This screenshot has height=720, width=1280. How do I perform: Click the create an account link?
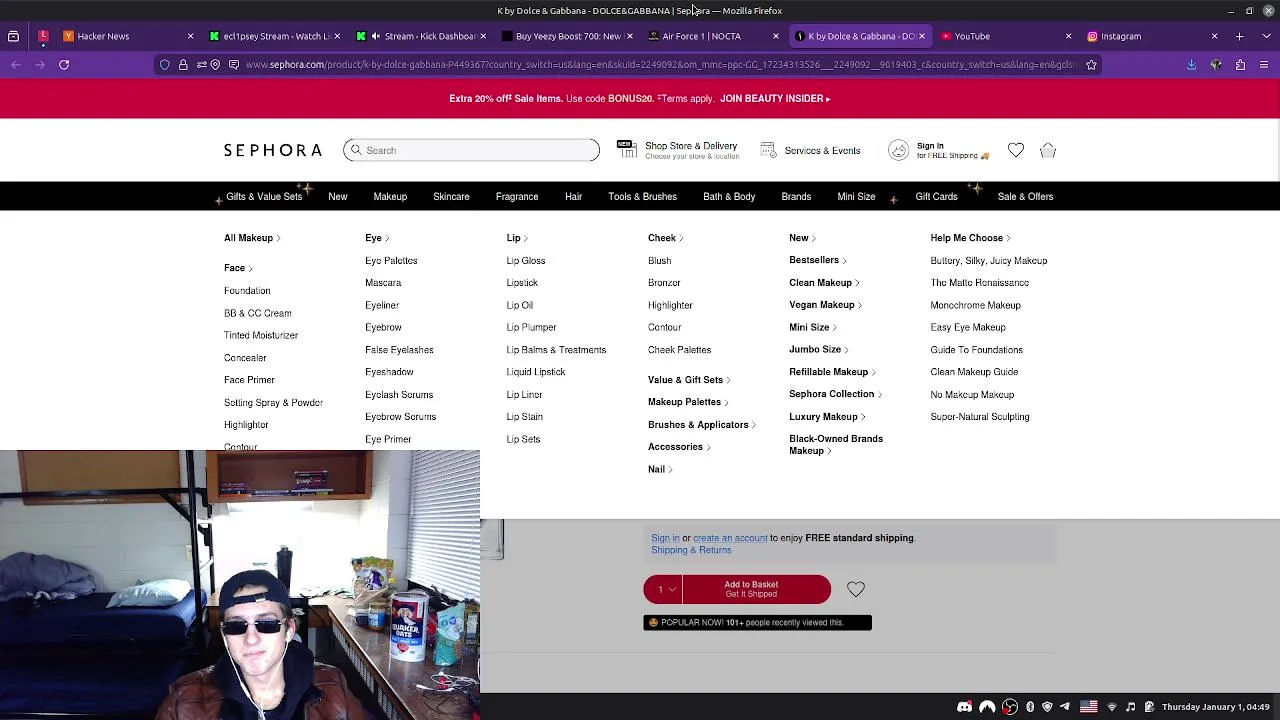coord(730,538)
